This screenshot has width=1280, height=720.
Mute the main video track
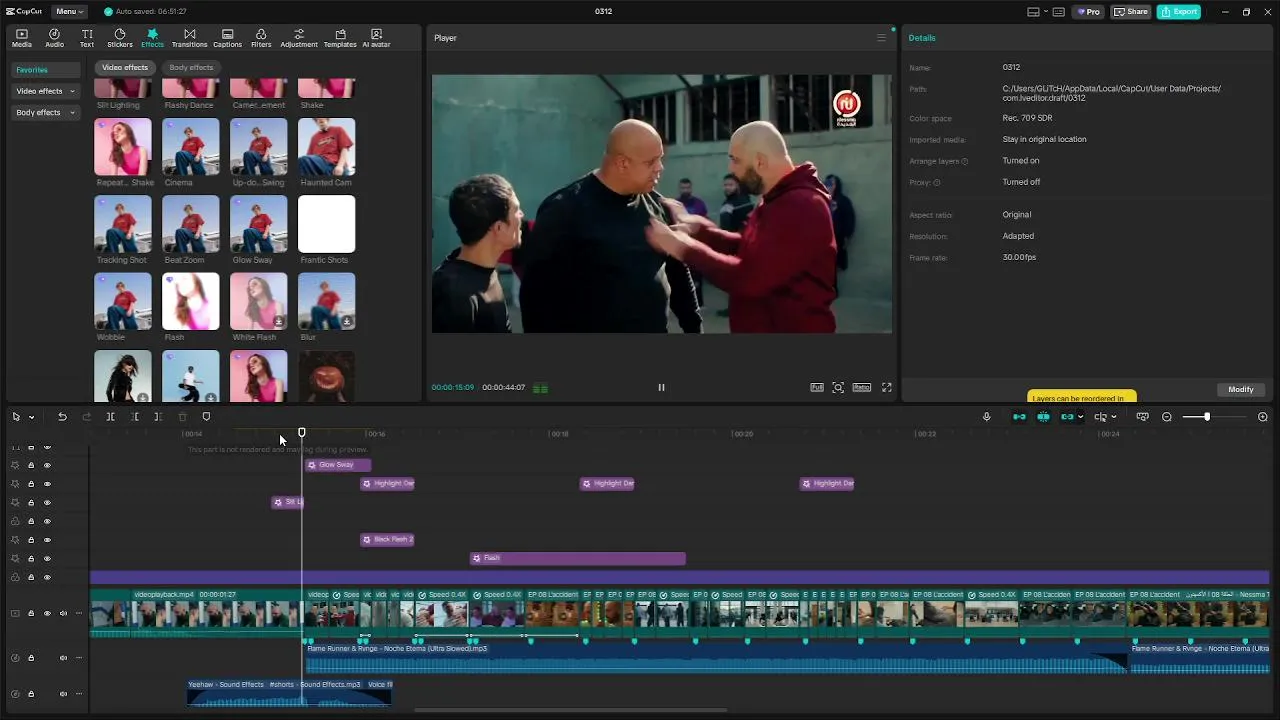point(63,614)
